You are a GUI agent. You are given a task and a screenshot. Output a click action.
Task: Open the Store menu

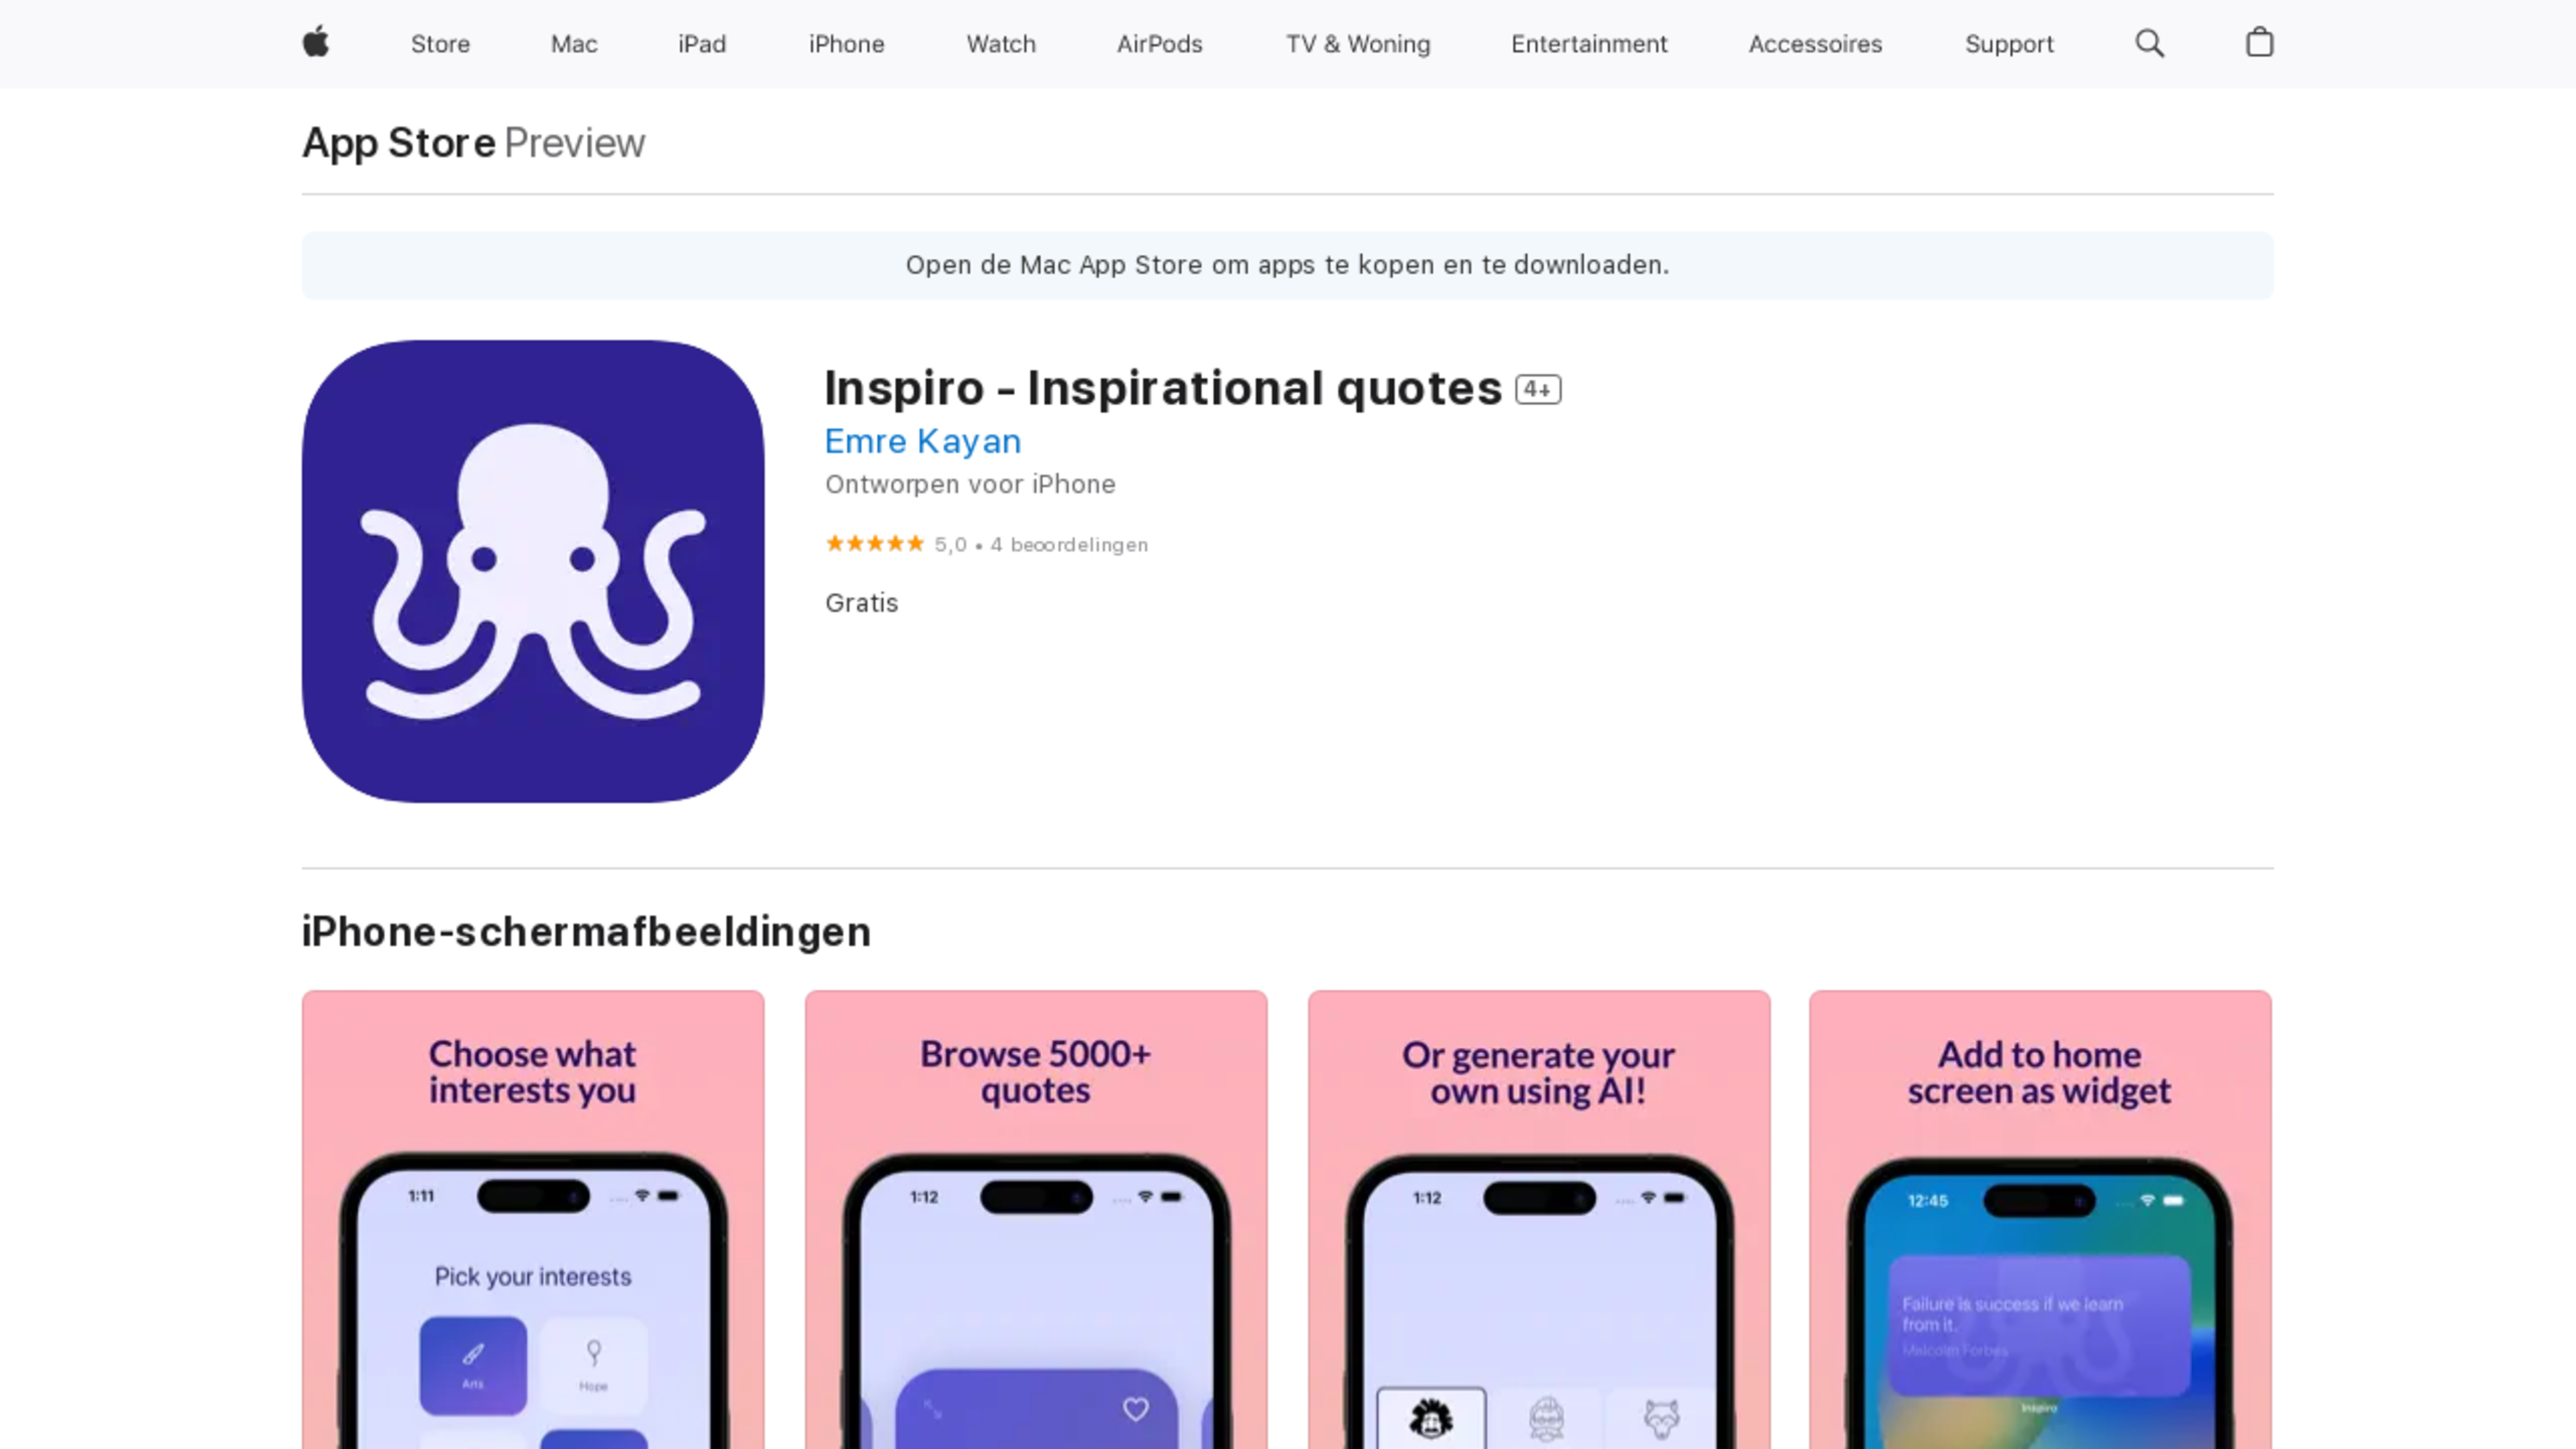(x=440, y=44)
